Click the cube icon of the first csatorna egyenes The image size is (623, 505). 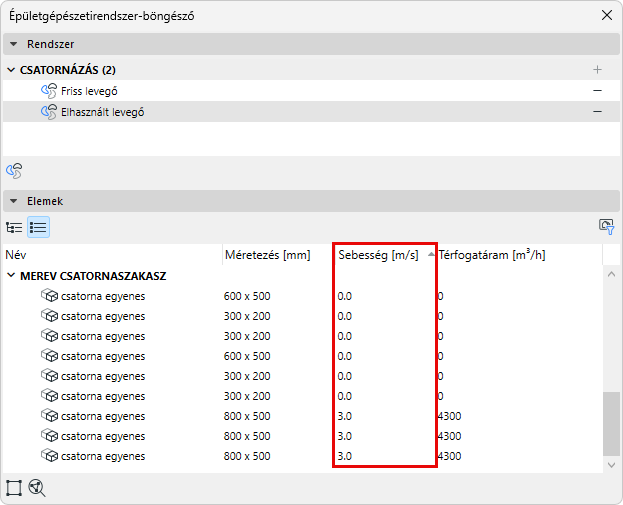point(49,296)
